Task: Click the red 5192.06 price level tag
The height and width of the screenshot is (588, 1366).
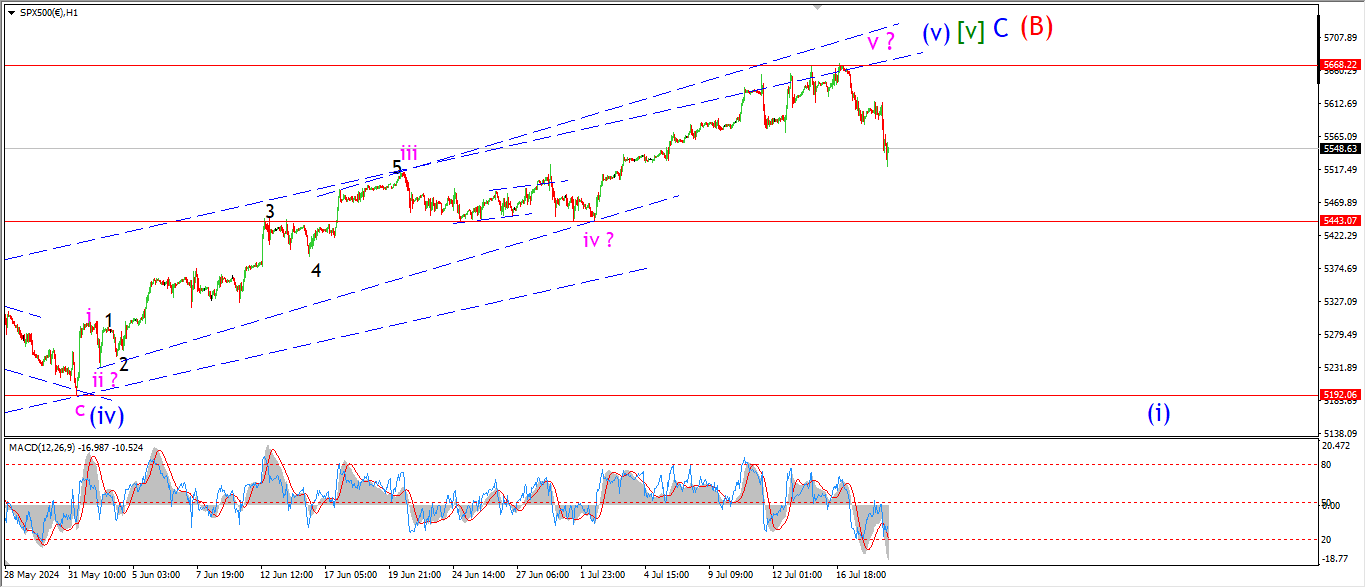Action: 1339,395
